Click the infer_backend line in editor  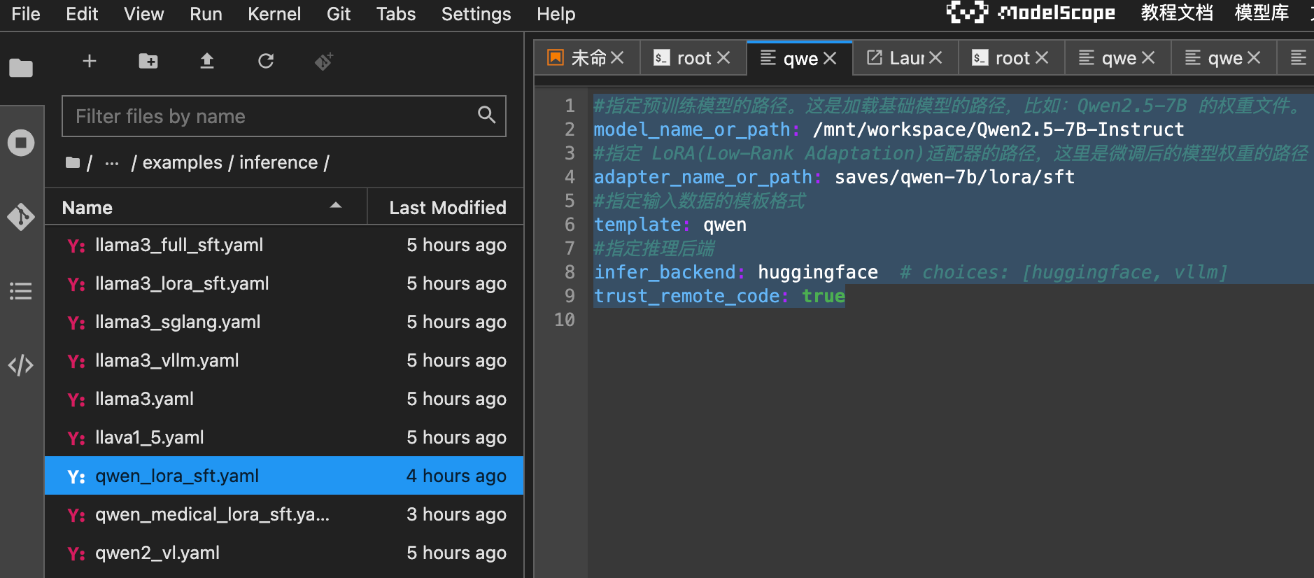(911, 272)
